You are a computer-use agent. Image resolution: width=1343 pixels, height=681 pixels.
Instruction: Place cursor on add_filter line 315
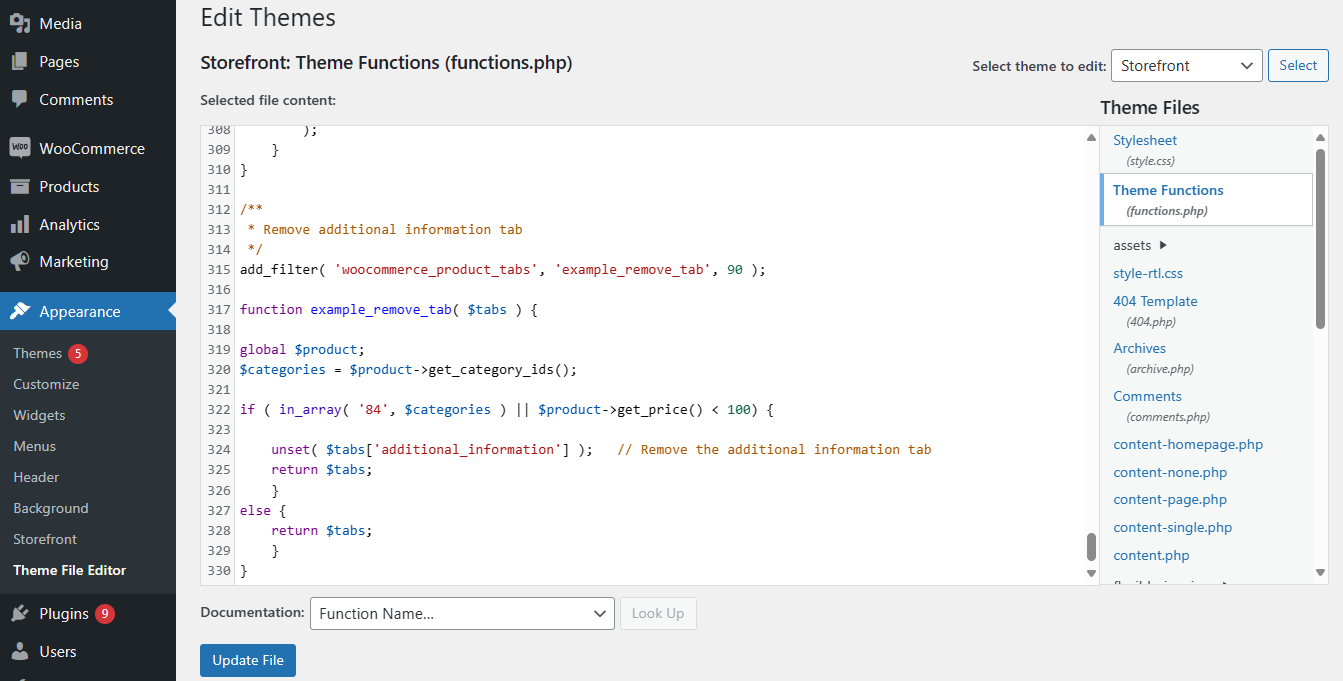[x=502, y=269]
